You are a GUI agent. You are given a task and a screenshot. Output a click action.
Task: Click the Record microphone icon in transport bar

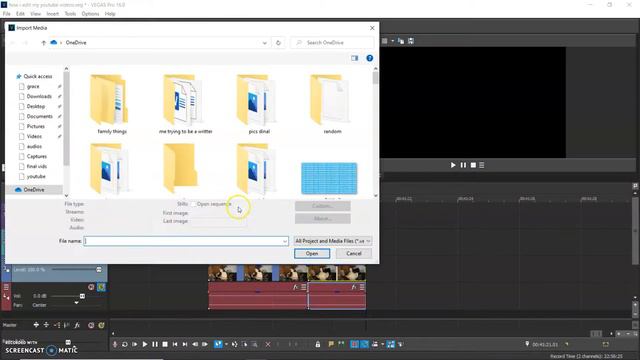click(x=115, y=344)
